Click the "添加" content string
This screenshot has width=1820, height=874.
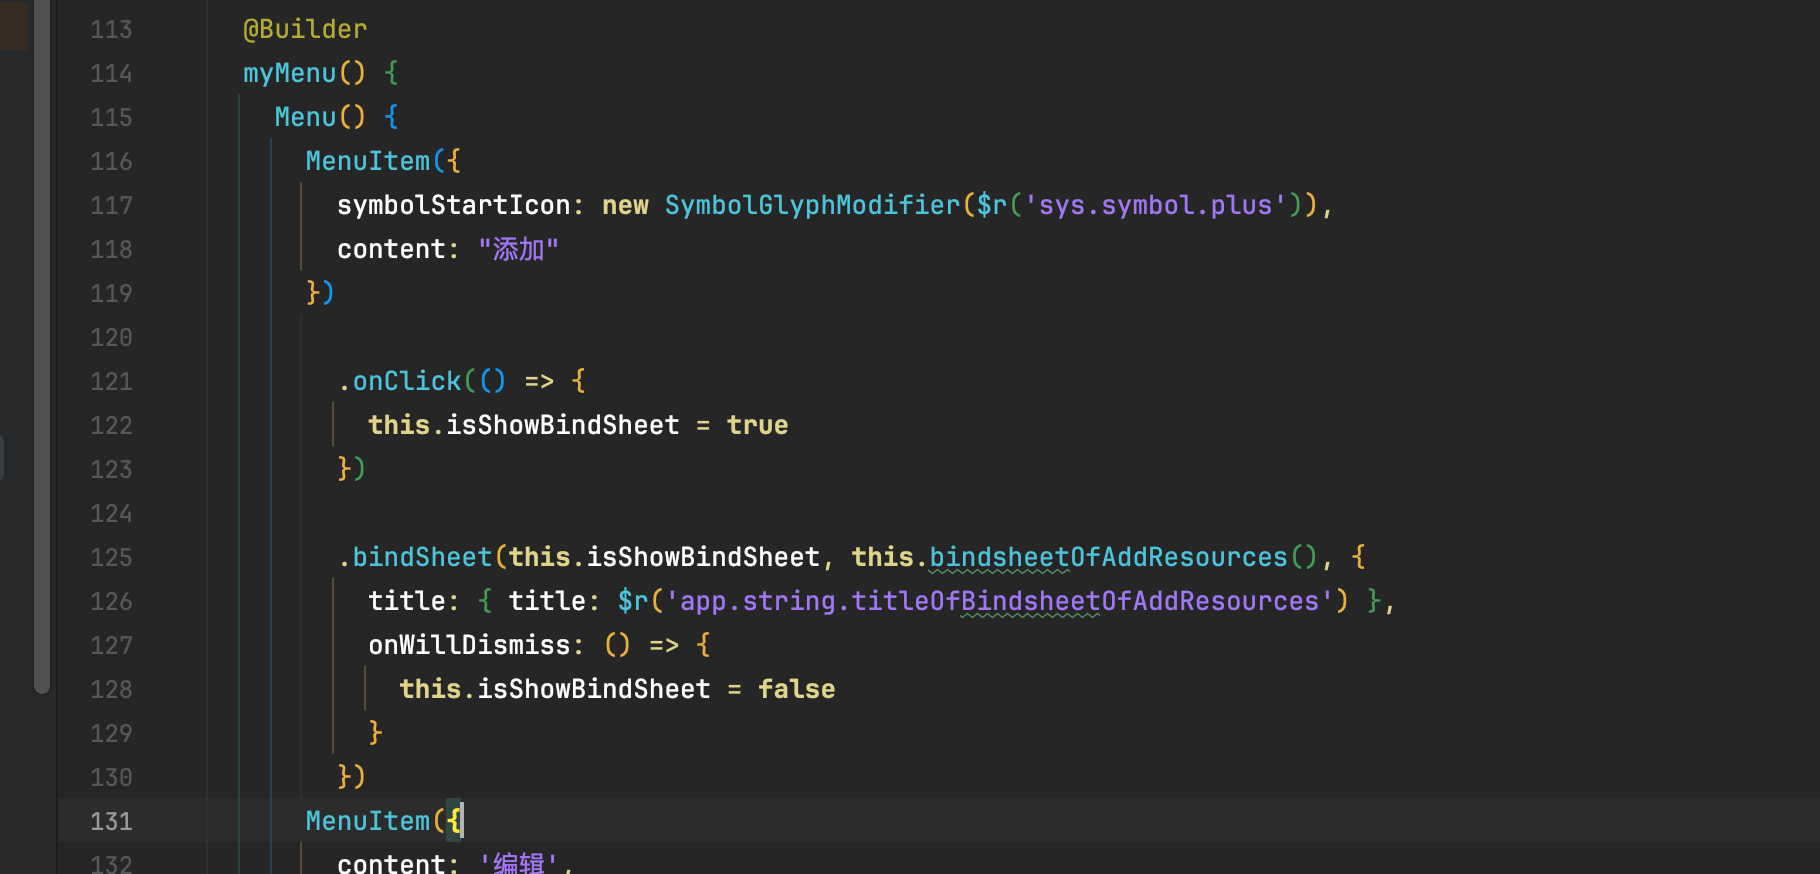pos(518,250)
